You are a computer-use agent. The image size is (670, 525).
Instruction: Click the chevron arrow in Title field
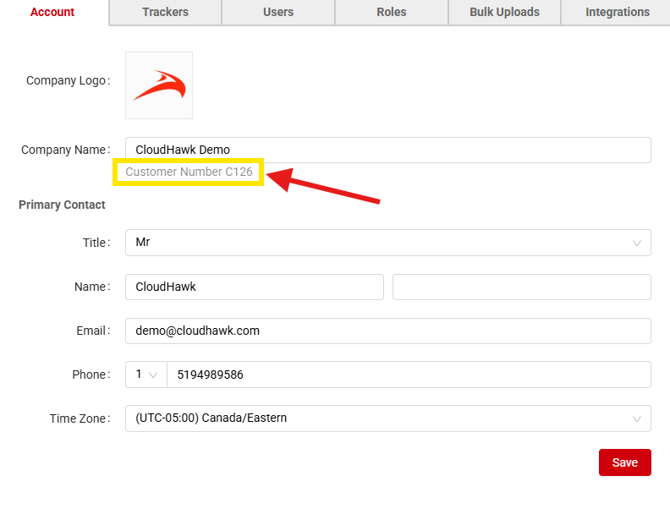coord(637,243)
